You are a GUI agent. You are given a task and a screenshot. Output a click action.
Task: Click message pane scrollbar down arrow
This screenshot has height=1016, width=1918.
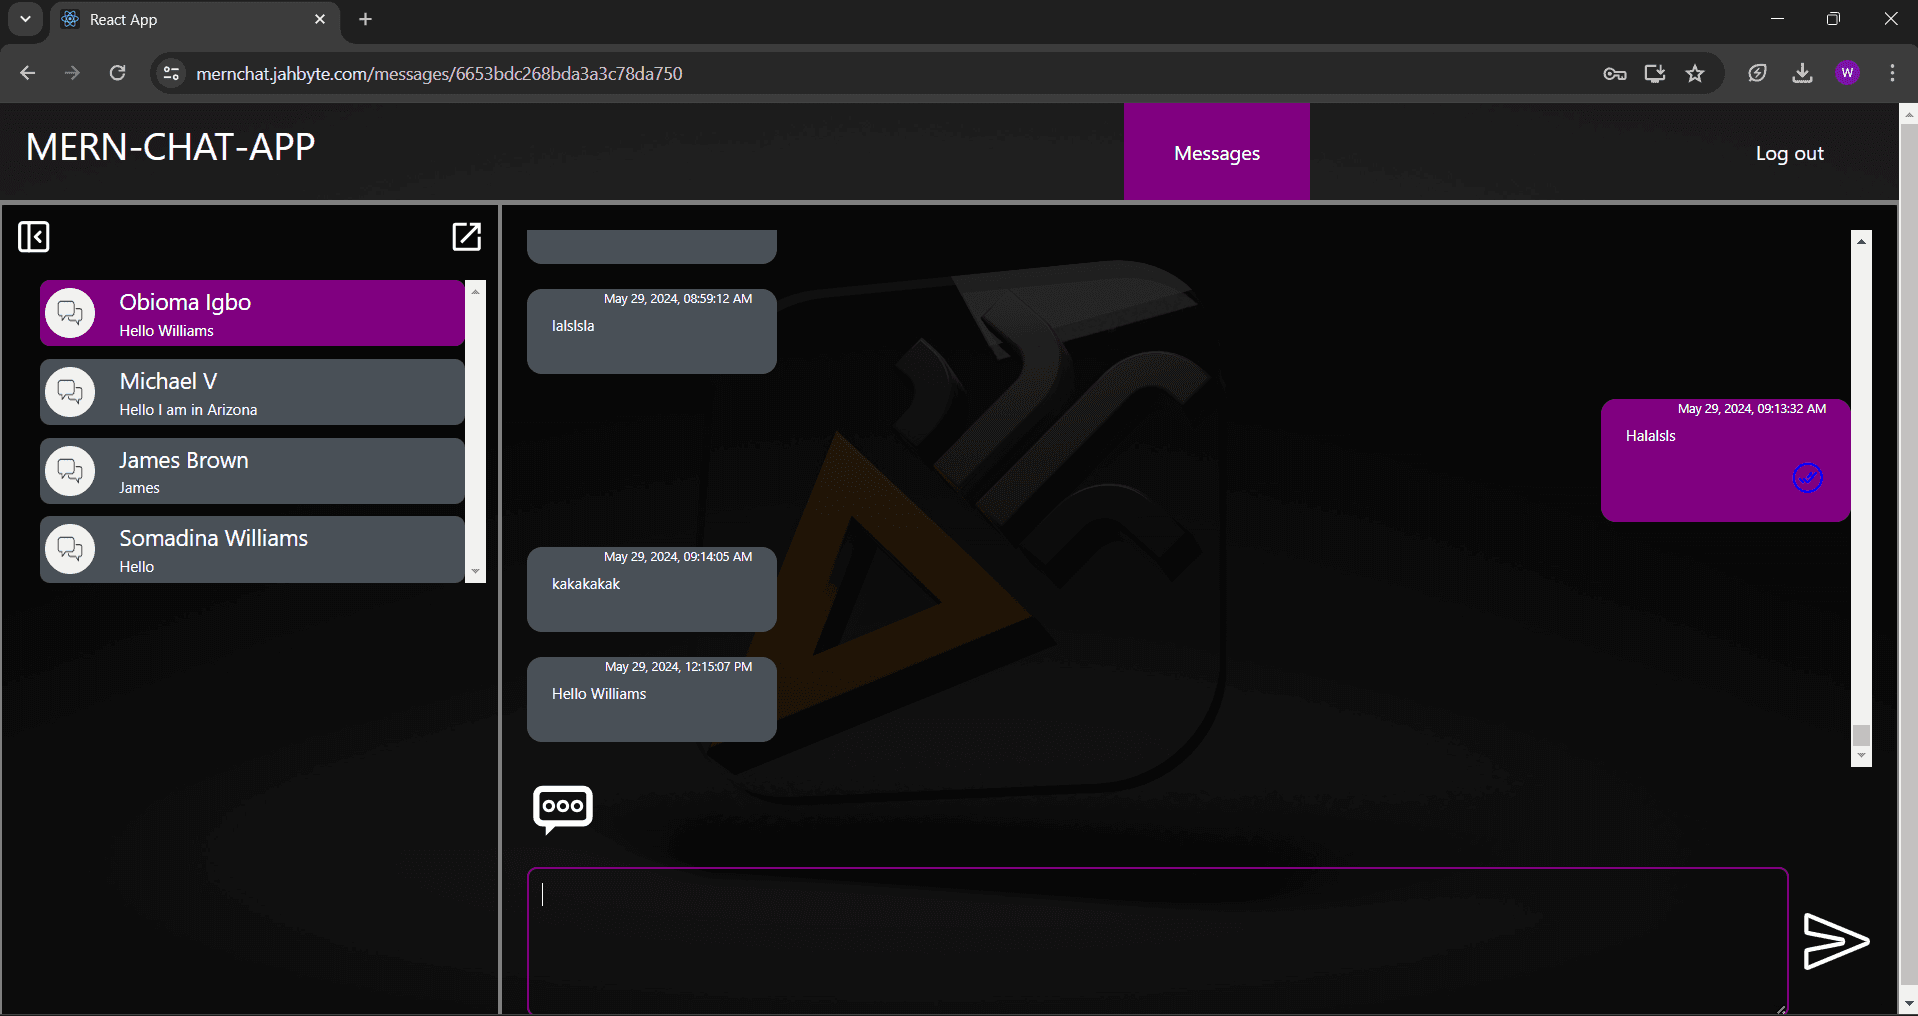point(1861,757)
